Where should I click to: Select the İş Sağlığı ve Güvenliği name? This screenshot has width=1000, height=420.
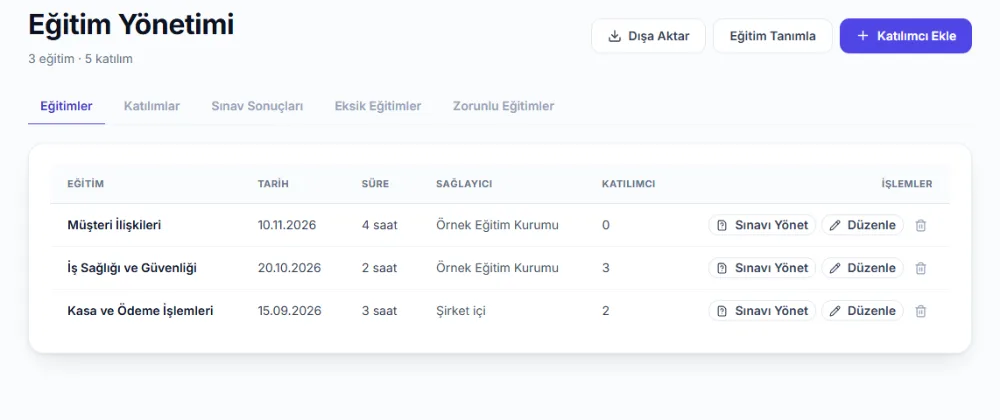coord(132,268)
